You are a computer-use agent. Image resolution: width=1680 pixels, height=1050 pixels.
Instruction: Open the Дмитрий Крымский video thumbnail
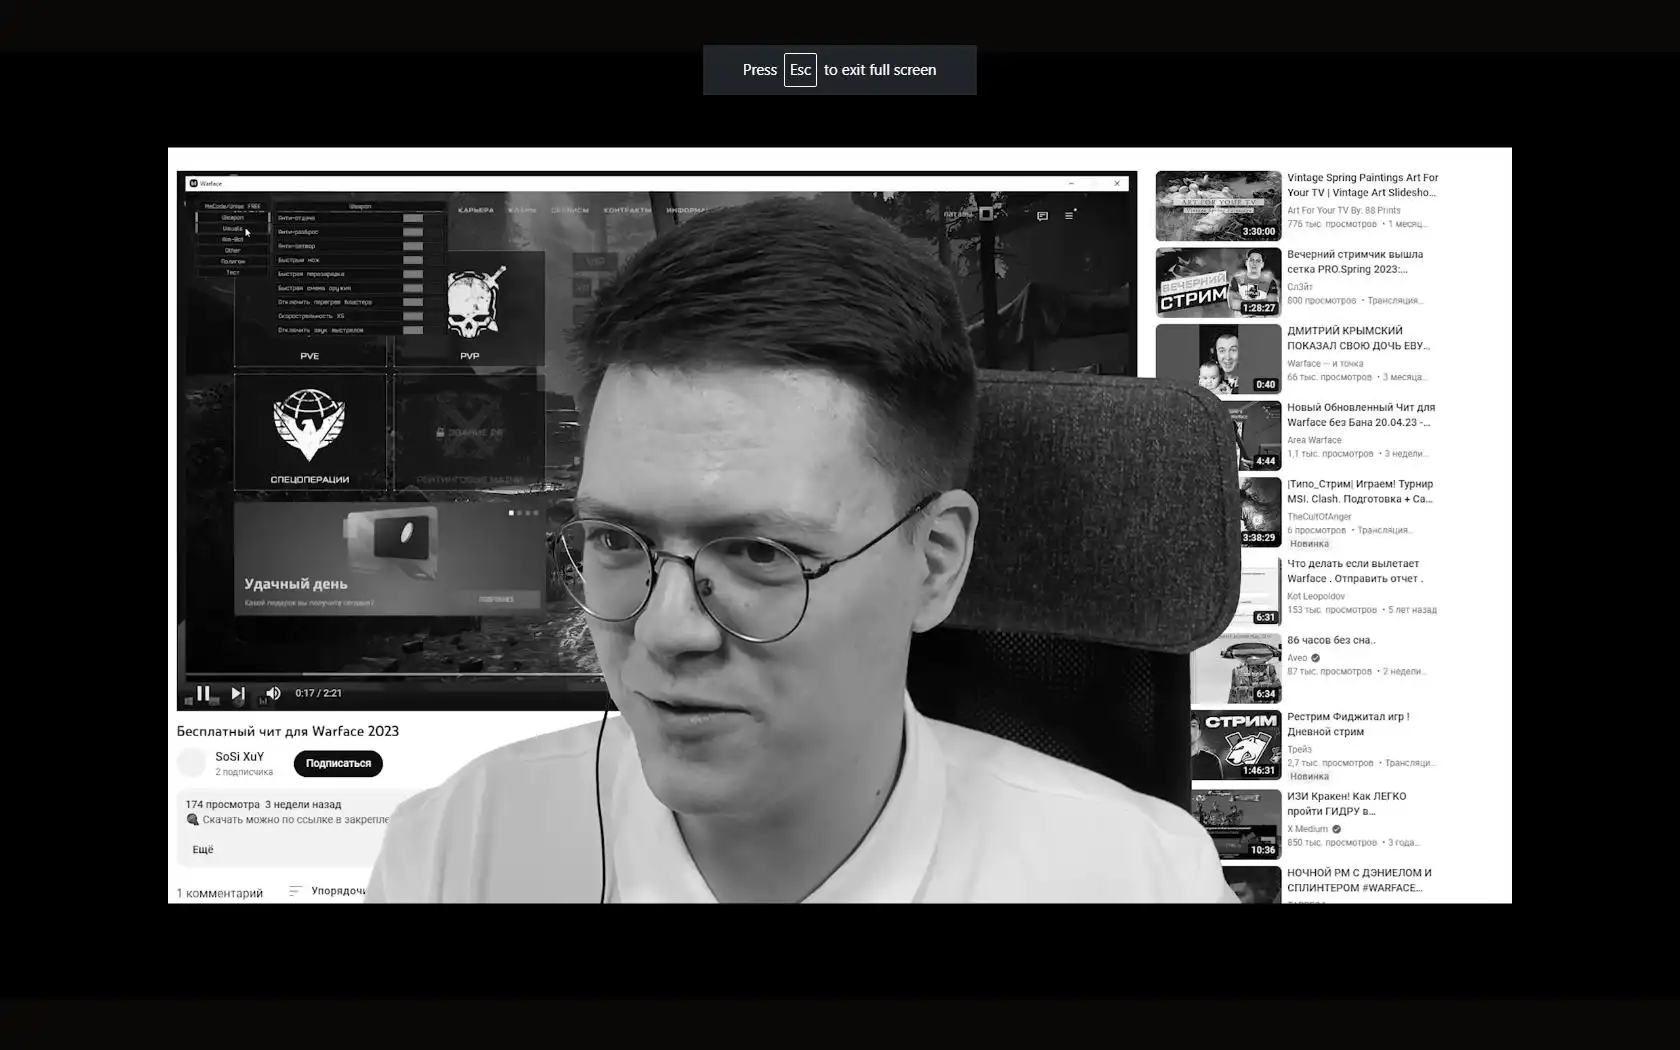1218,359
